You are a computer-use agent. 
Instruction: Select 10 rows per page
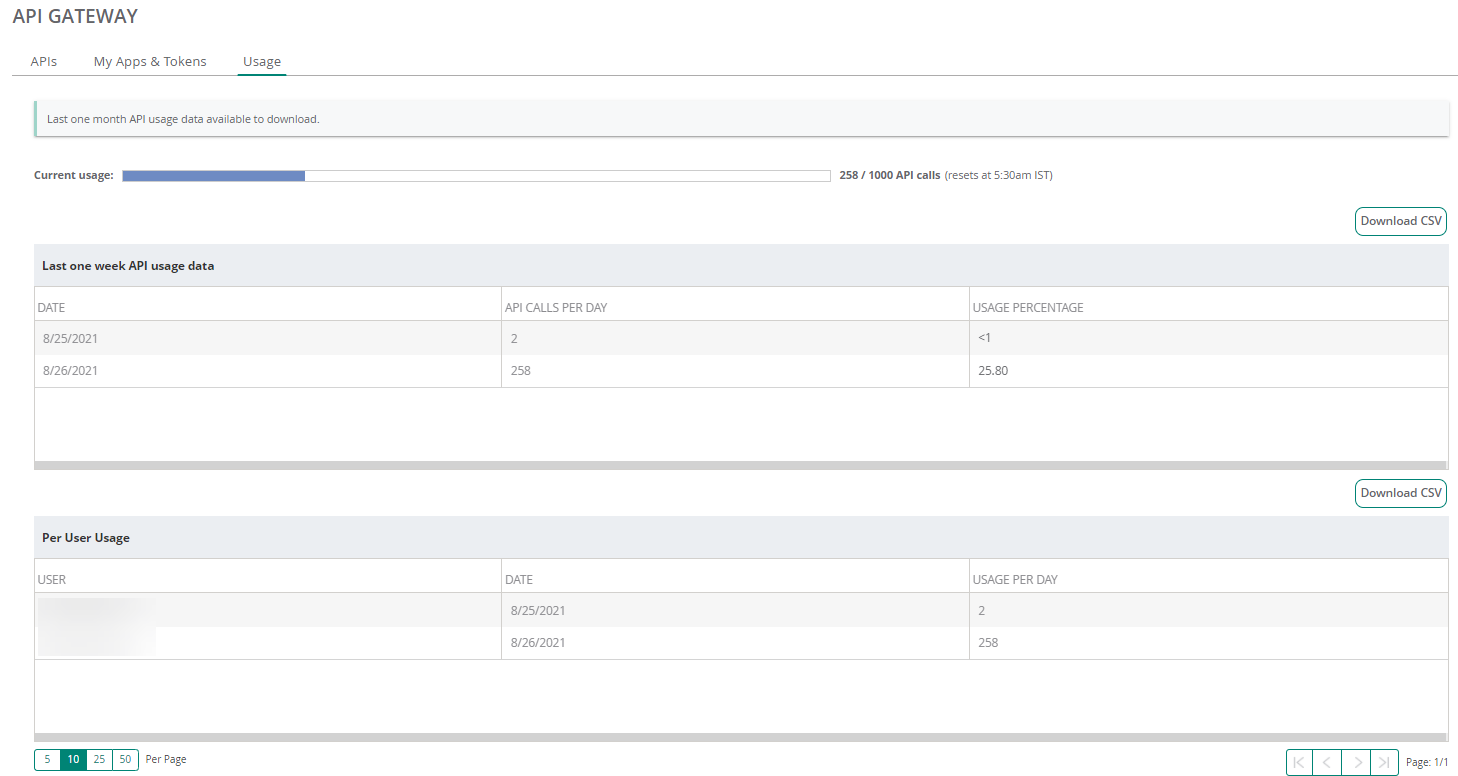point(73,759)
